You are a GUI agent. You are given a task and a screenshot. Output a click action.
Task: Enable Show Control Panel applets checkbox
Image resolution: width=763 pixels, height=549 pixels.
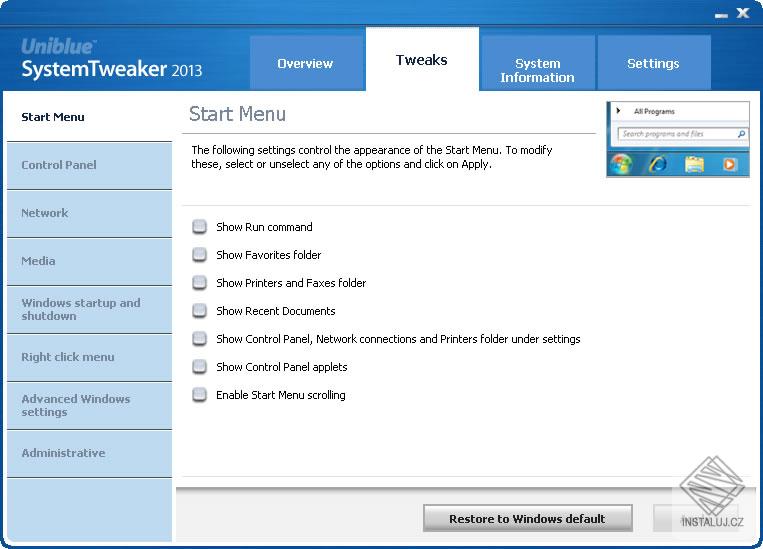point(199,366)
